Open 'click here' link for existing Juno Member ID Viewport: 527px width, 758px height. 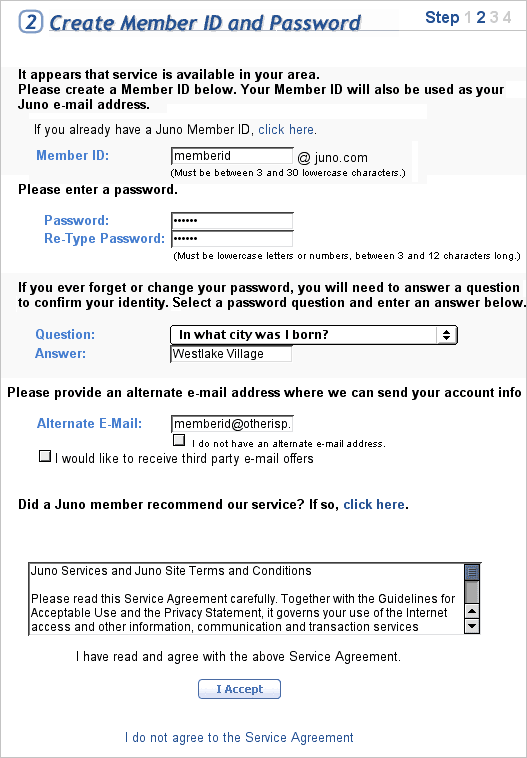pos(286,130)
